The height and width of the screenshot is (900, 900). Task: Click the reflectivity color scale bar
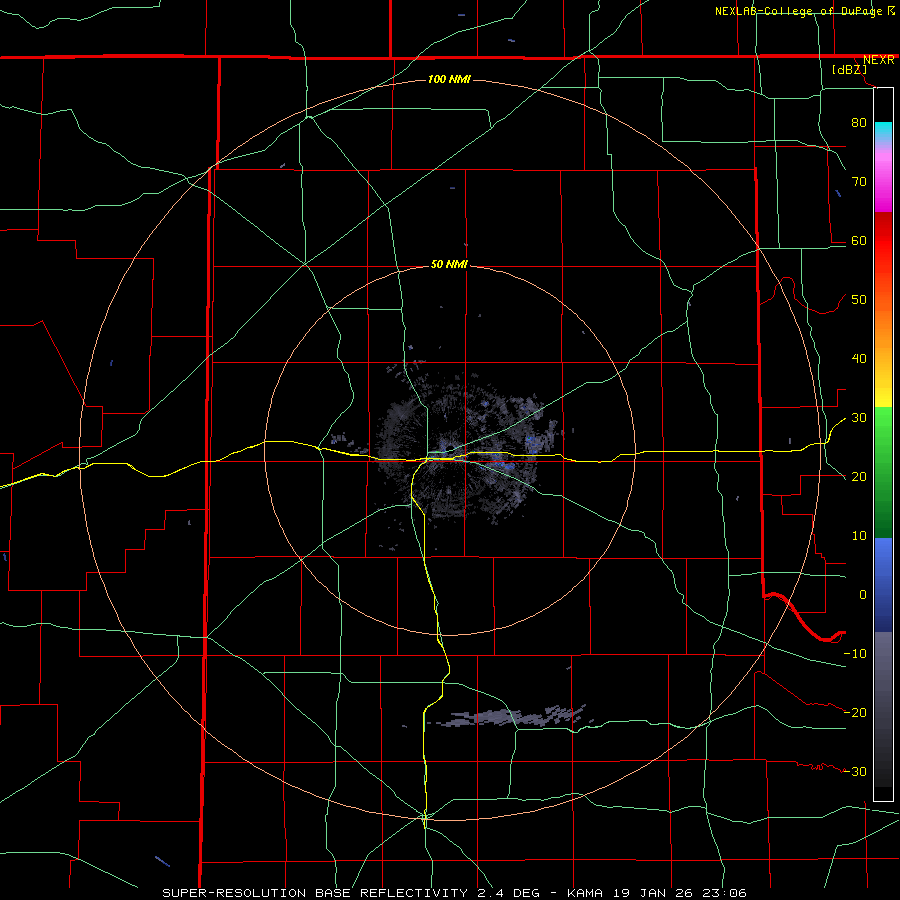(x=883, y=444)
